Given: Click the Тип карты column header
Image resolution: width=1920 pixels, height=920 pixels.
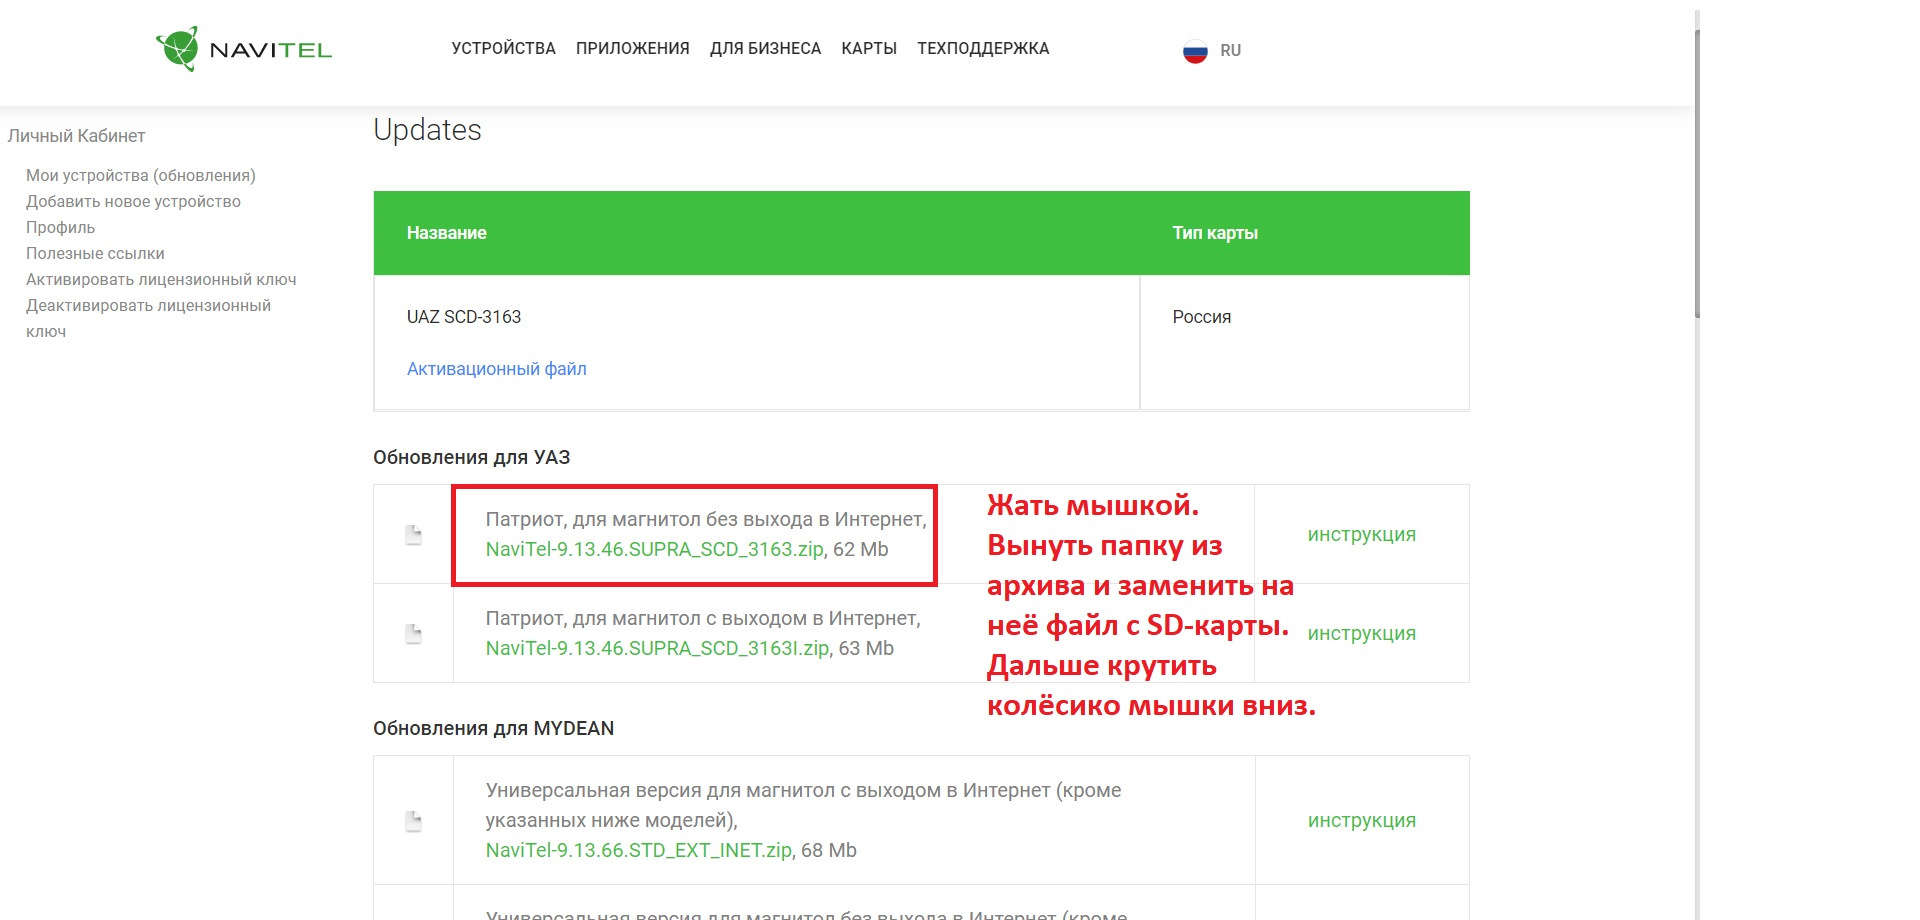Looking at the screenshot, I should pos(1215,233).
